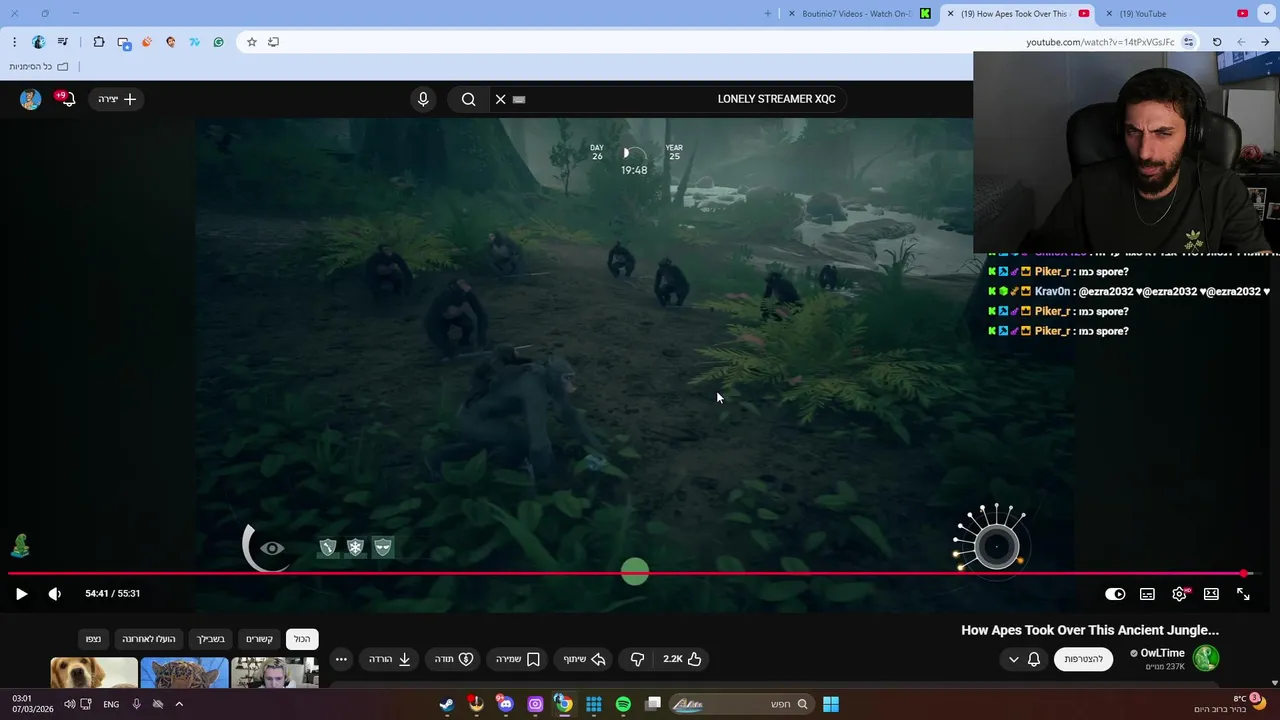Open the three-dot more actions menu
This screenshot has width=1280, height=720.
341,659
